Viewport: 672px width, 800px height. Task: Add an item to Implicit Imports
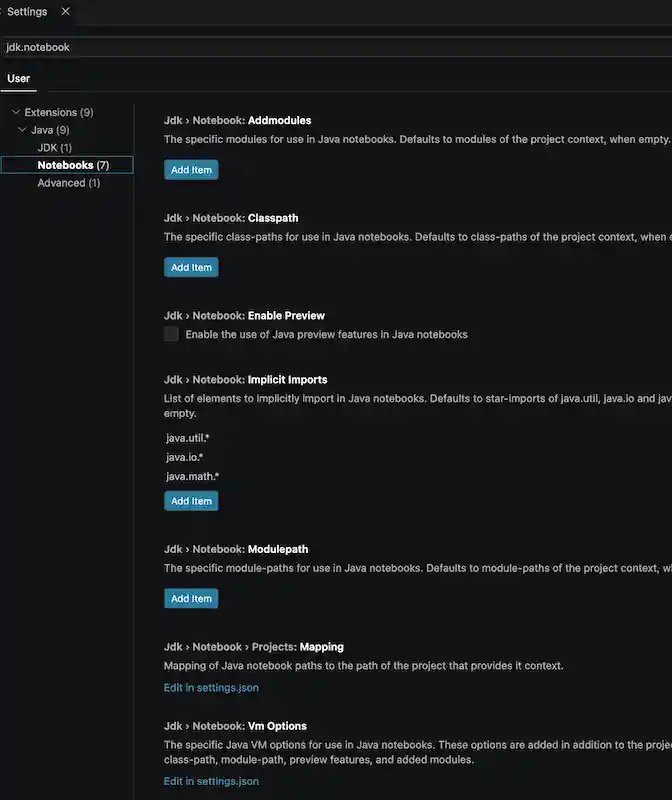pos(191,500)
